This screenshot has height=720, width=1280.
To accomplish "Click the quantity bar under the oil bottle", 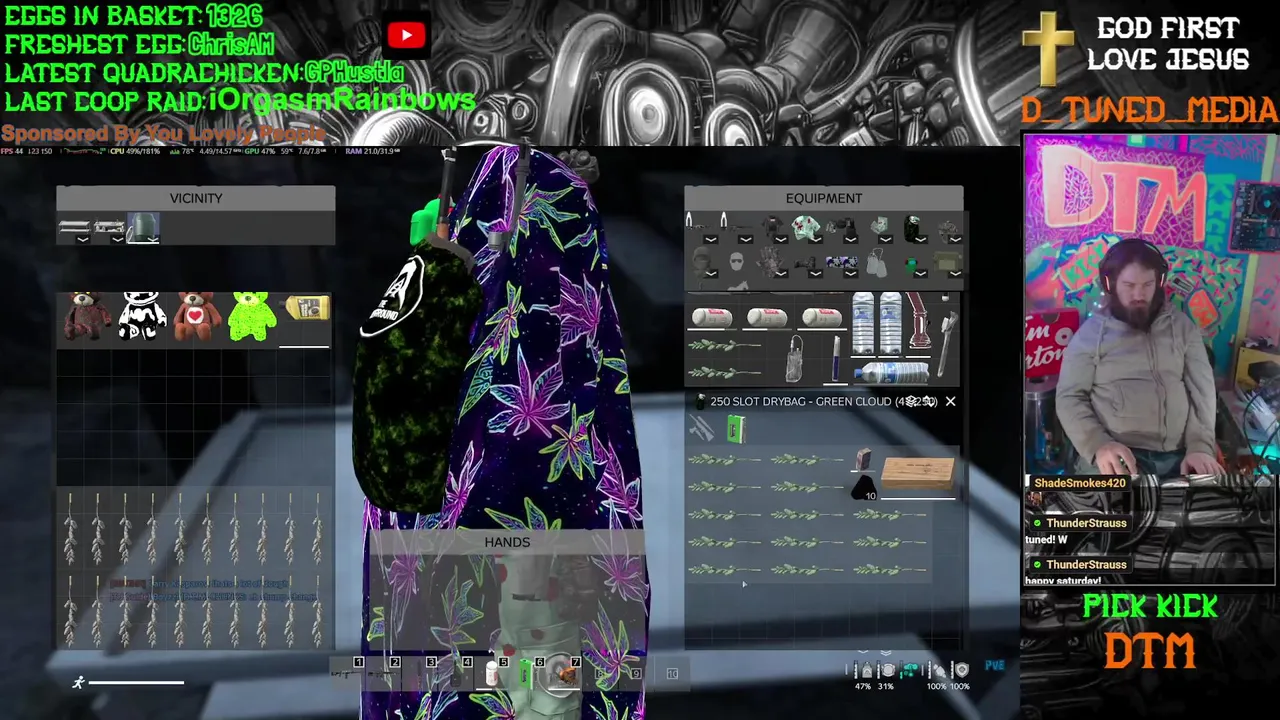I will pos(304,347).
